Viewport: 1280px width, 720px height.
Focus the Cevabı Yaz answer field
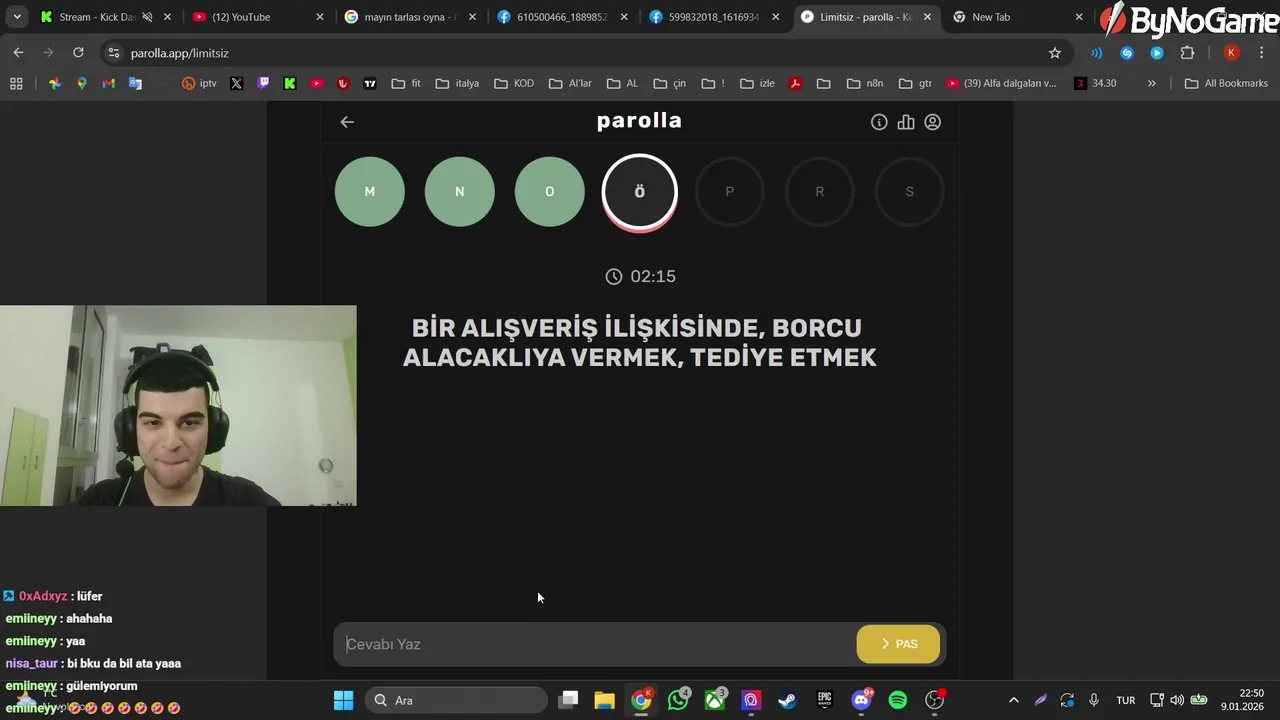point(596,644)
